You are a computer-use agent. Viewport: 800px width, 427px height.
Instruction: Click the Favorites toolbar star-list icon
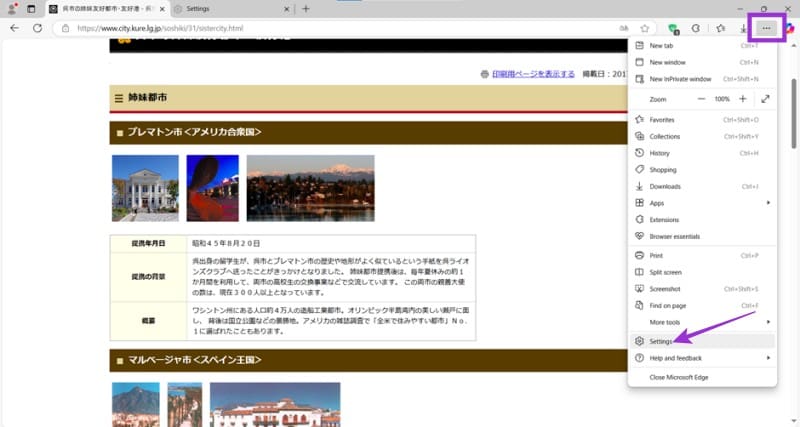pyautogui.click(x=720, y=28)
